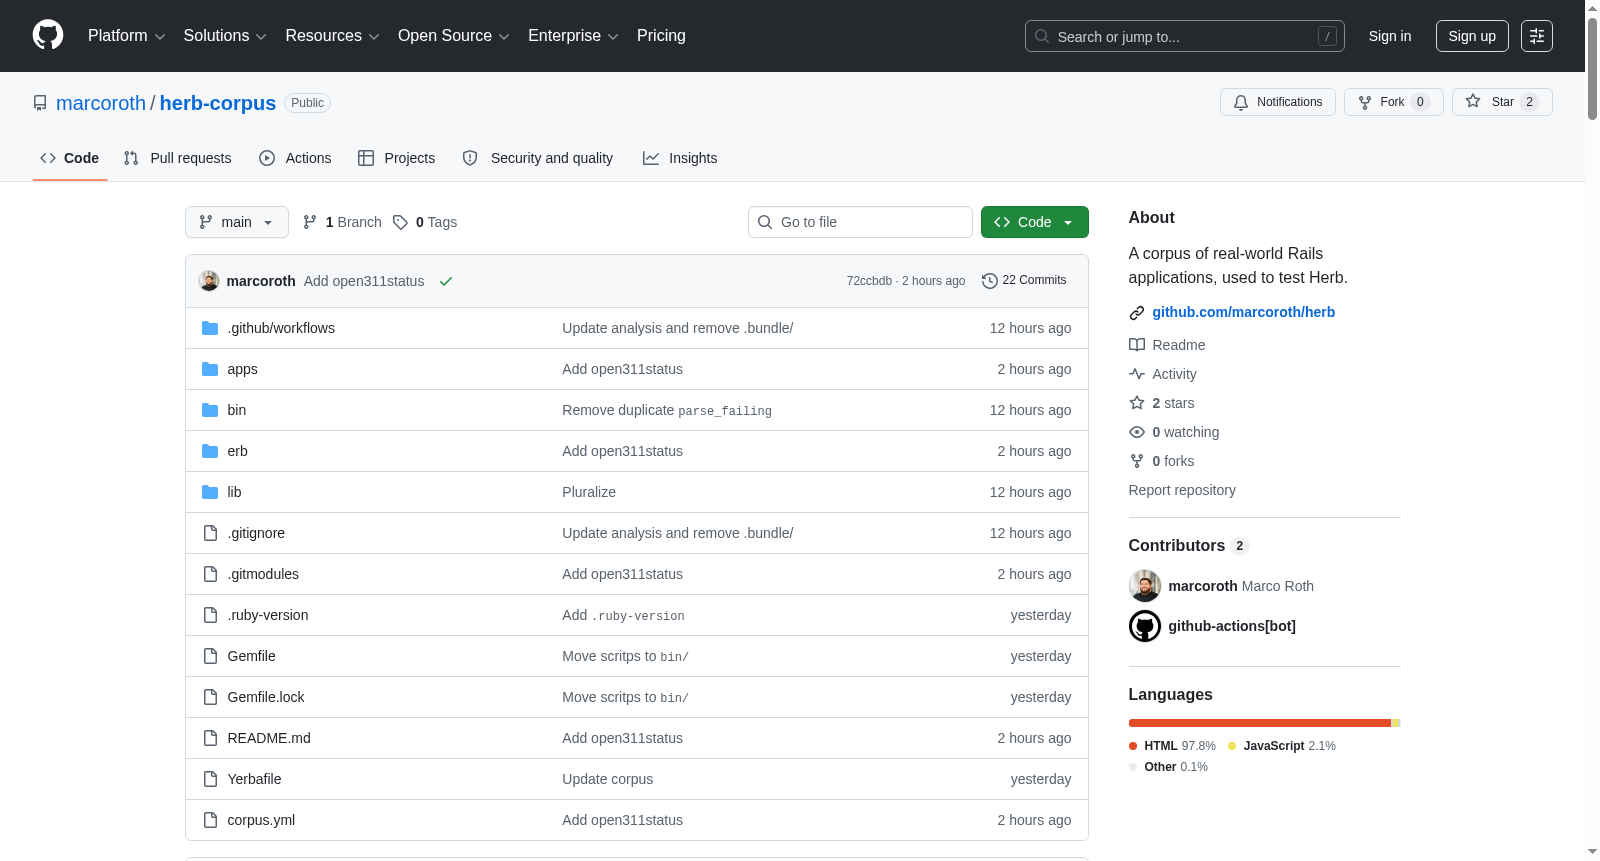Click the JavaScript 2.1% language entry
This screenshot has height=861, width=1600.
pos(1282,746)
